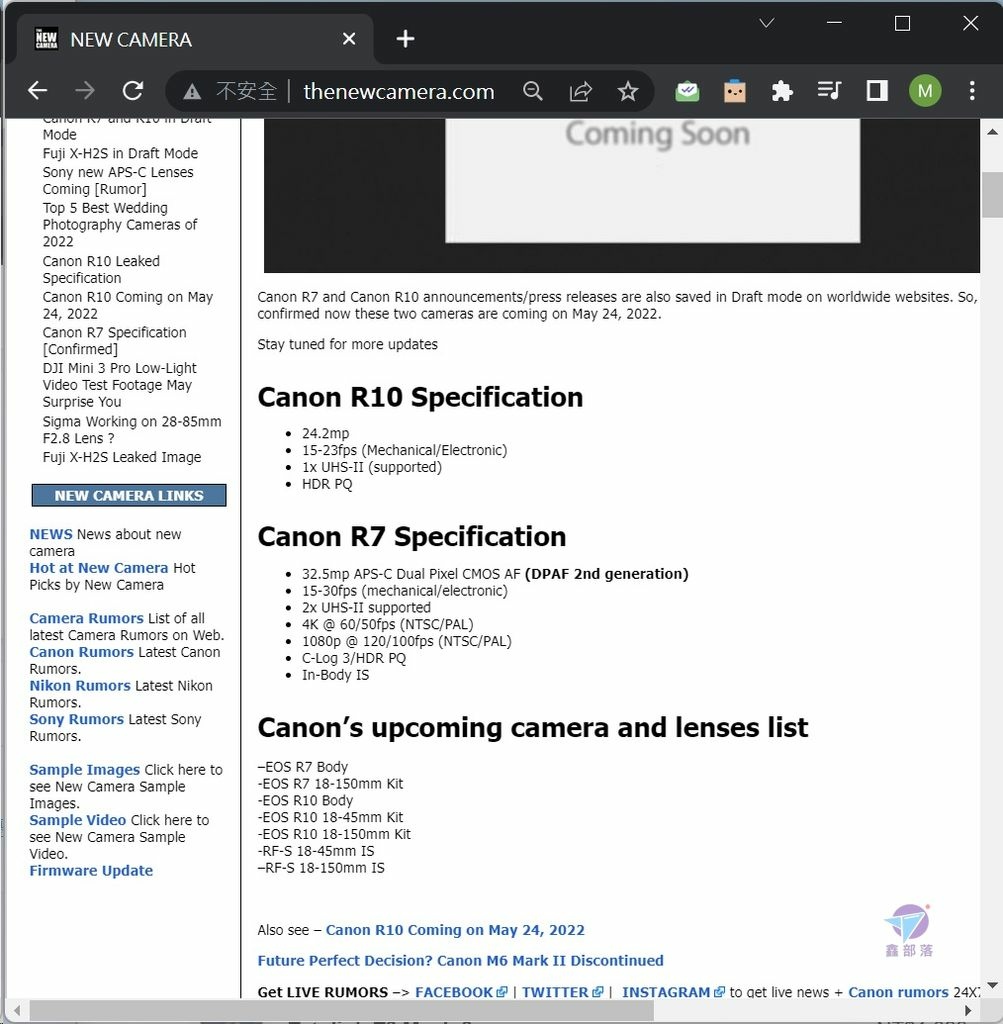Image resolution: width=1003 pixels, height=1024 pixels.
Task: Click the horizontal scrollbar right arrow
Action: [968, 1010]
